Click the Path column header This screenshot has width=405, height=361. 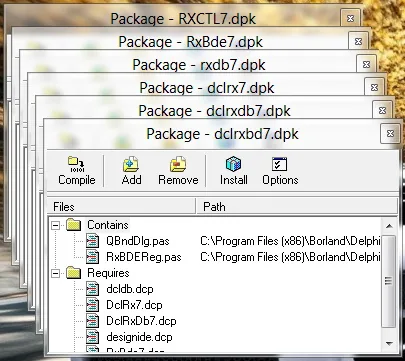(x=297, y=206)
